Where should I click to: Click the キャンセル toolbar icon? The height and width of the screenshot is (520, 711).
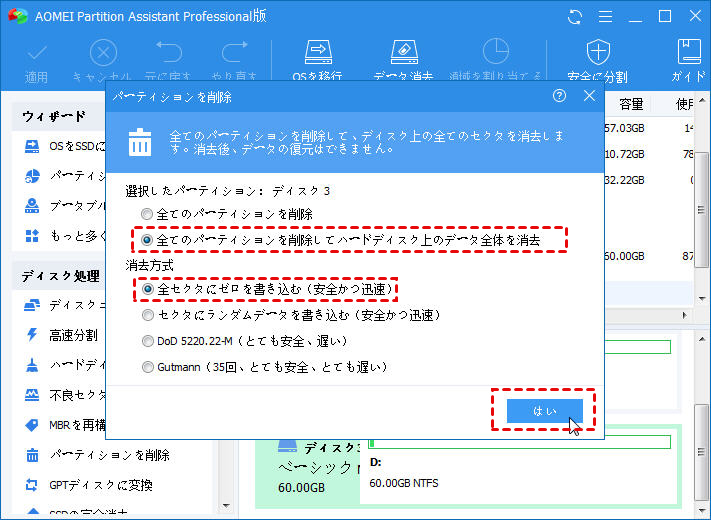[103, 53]
